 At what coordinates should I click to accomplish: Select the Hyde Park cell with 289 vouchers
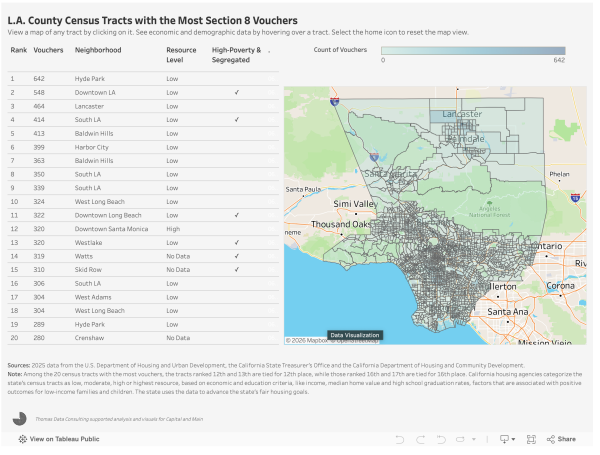[x=90, y=325]
